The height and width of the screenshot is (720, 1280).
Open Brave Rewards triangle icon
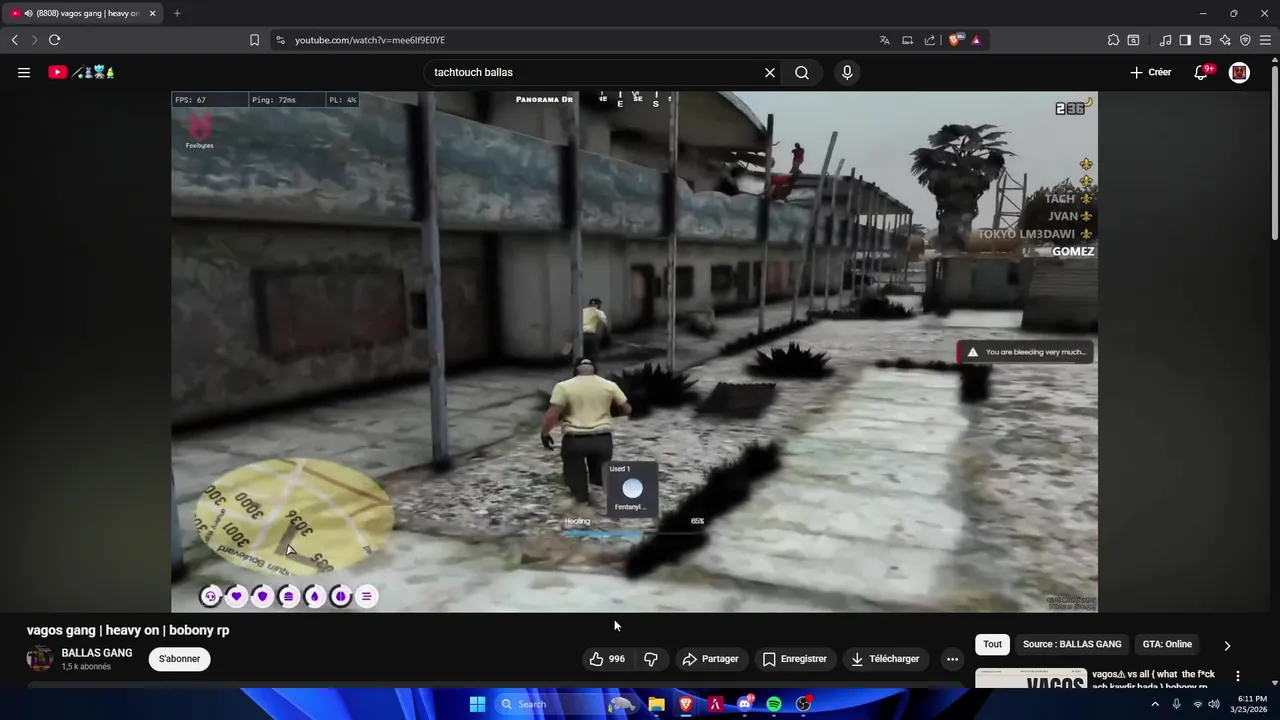click(976, 40)
